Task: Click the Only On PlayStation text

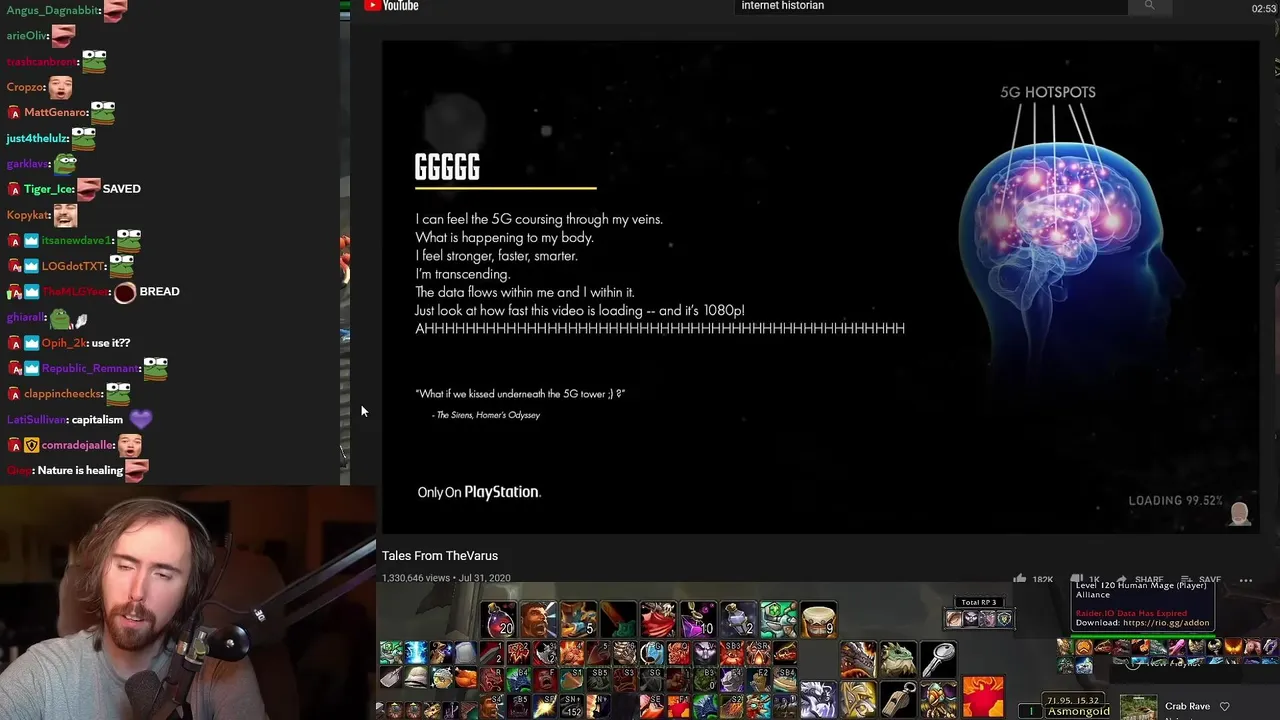Action: point(478,492)
